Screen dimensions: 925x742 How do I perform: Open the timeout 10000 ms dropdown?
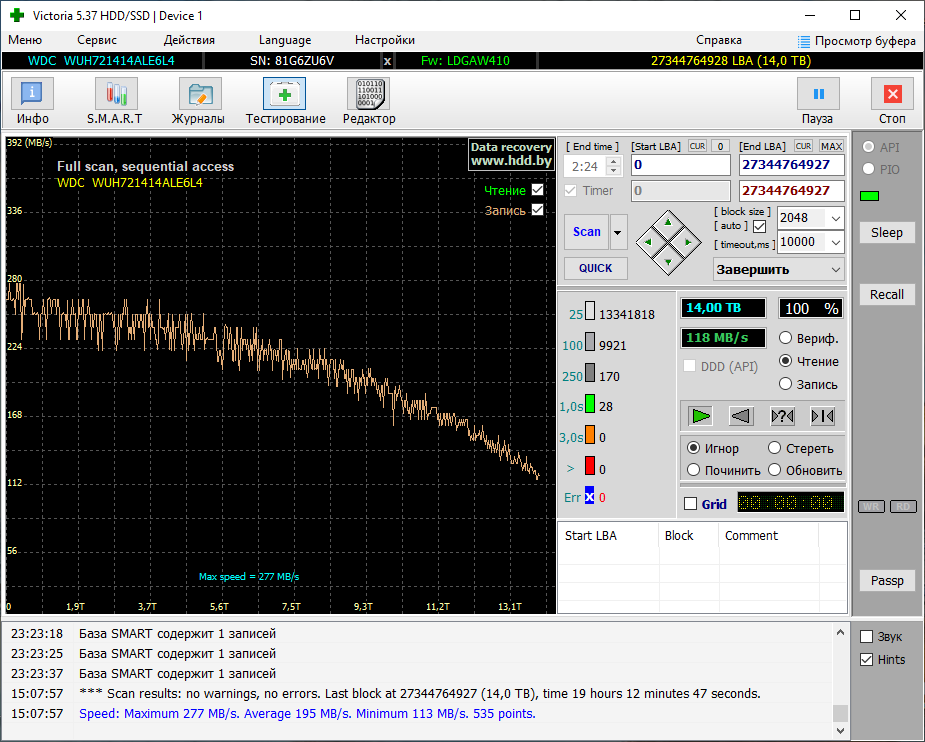tap(835, 242)
